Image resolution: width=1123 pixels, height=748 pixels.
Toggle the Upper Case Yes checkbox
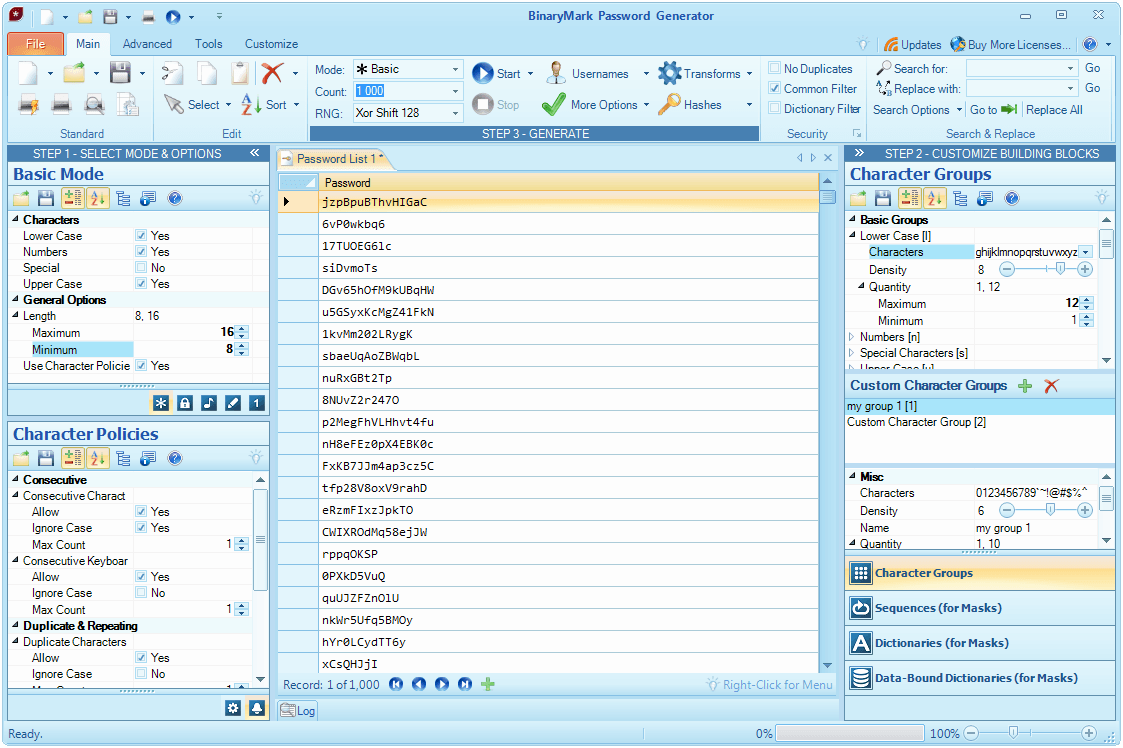coord(141,284)
